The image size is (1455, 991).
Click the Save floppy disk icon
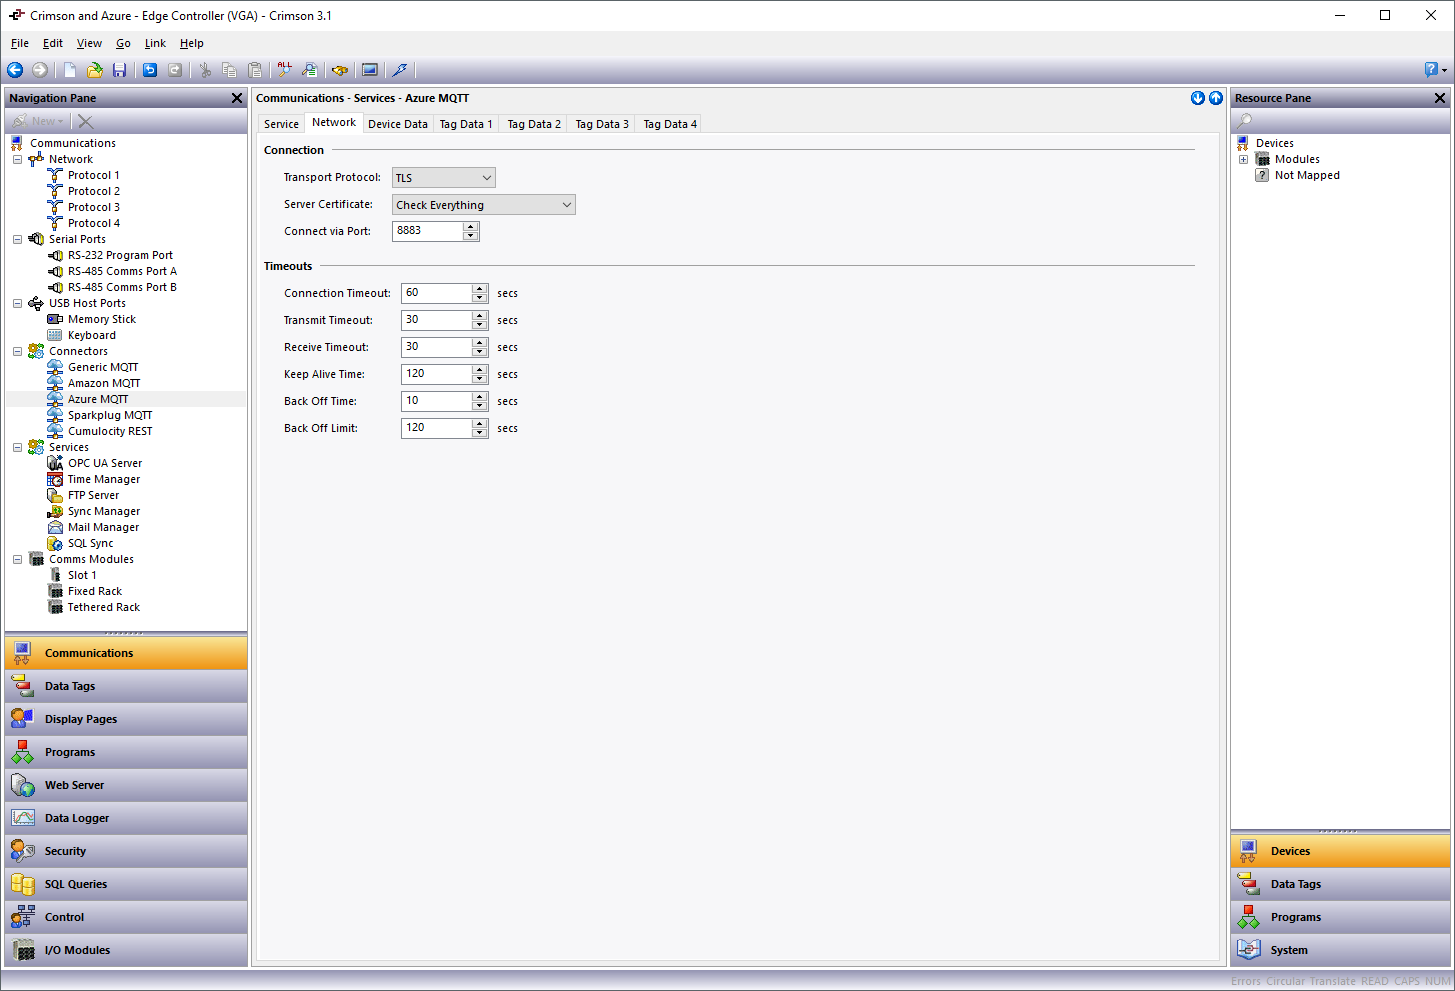(119, 70)
